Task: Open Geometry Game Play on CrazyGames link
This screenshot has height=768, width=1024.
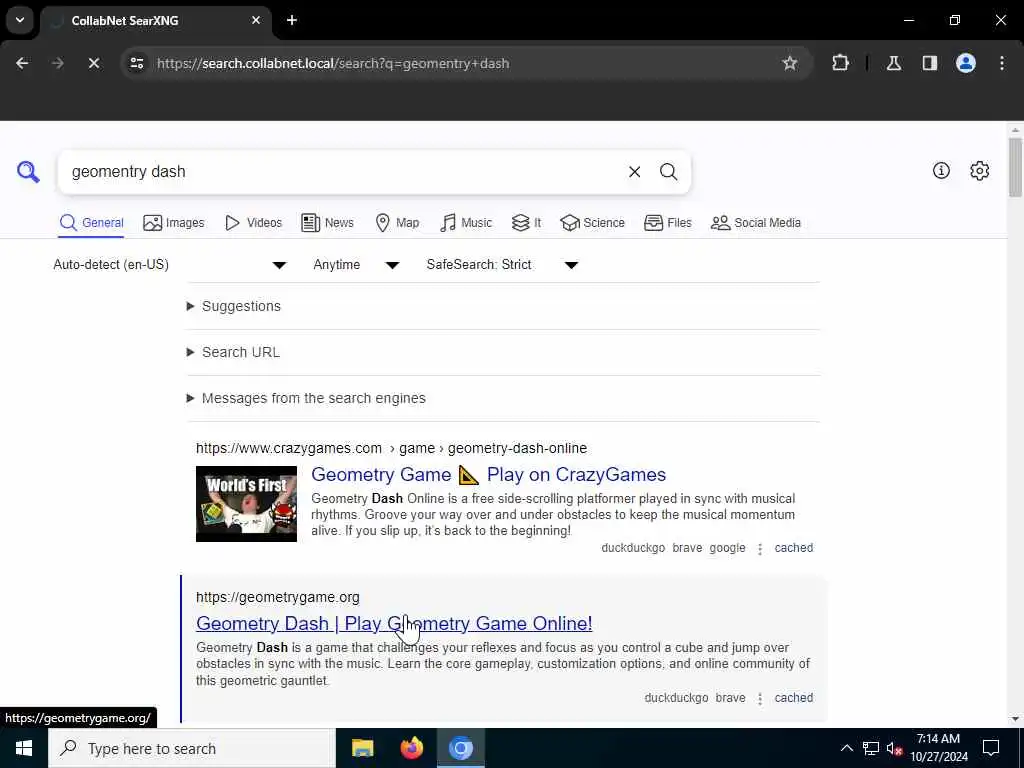Action: (488, 475)
